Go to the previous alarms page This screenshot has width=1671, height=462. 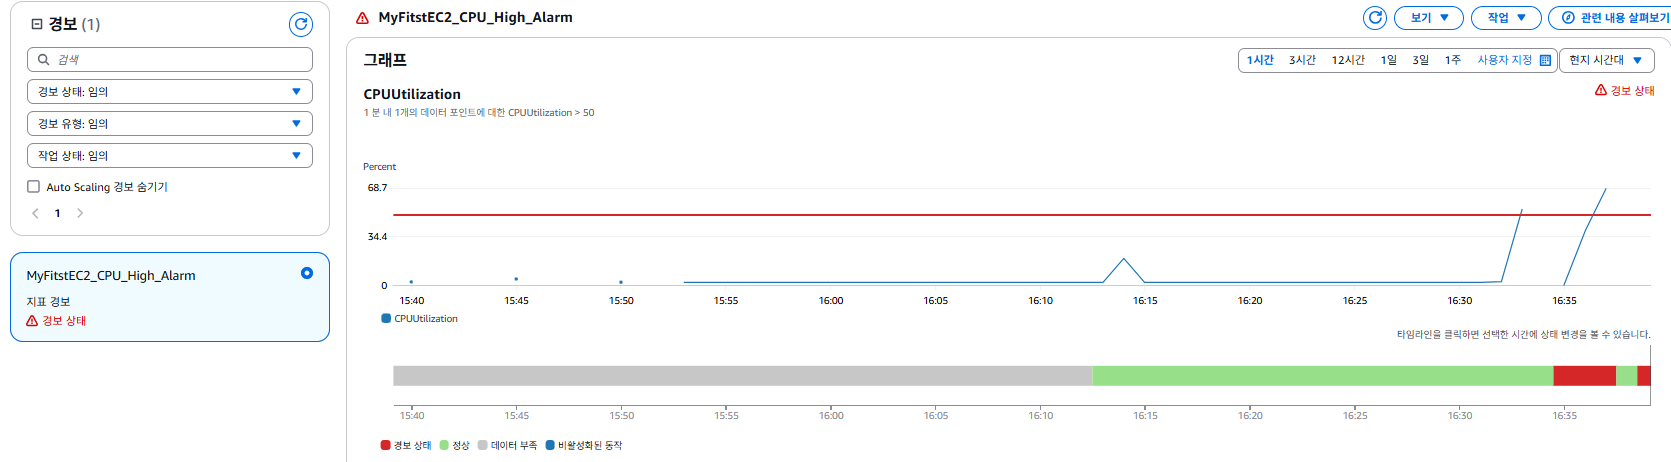36,213
